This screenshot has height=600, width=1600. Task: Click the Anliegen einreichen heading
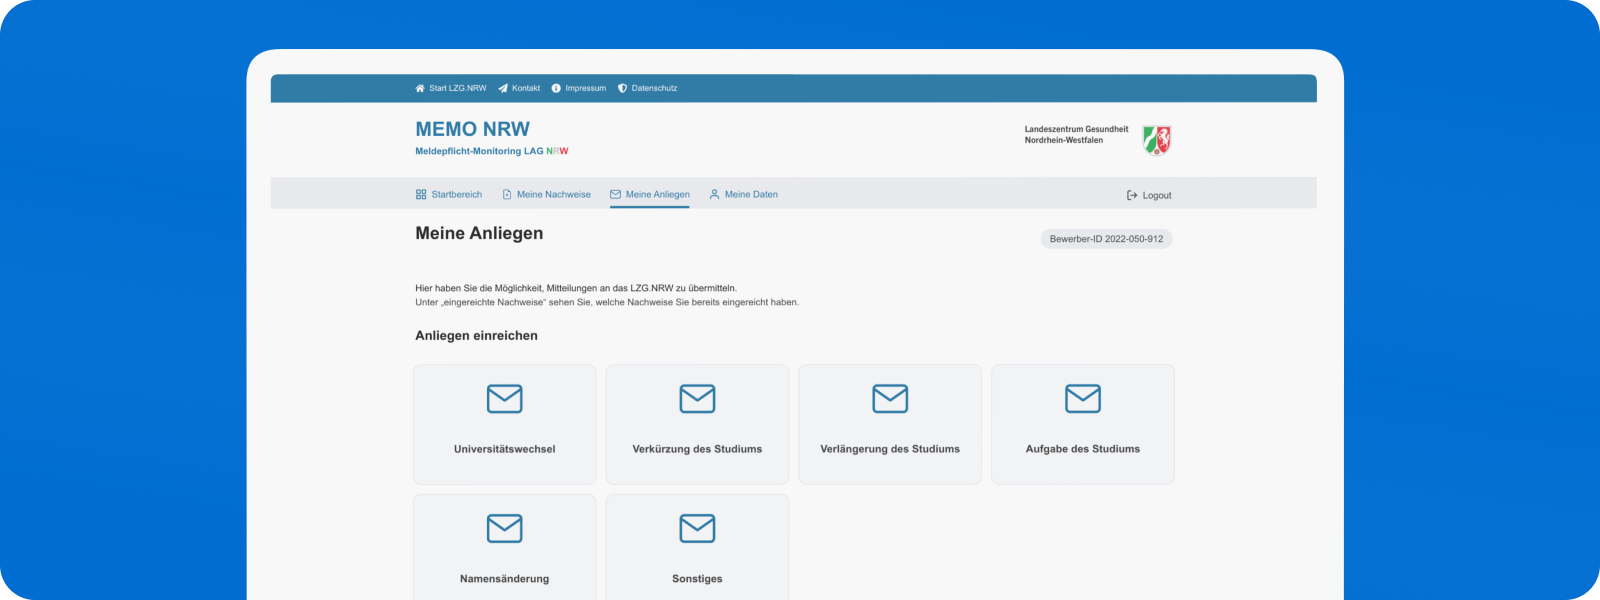pos(476,336)
